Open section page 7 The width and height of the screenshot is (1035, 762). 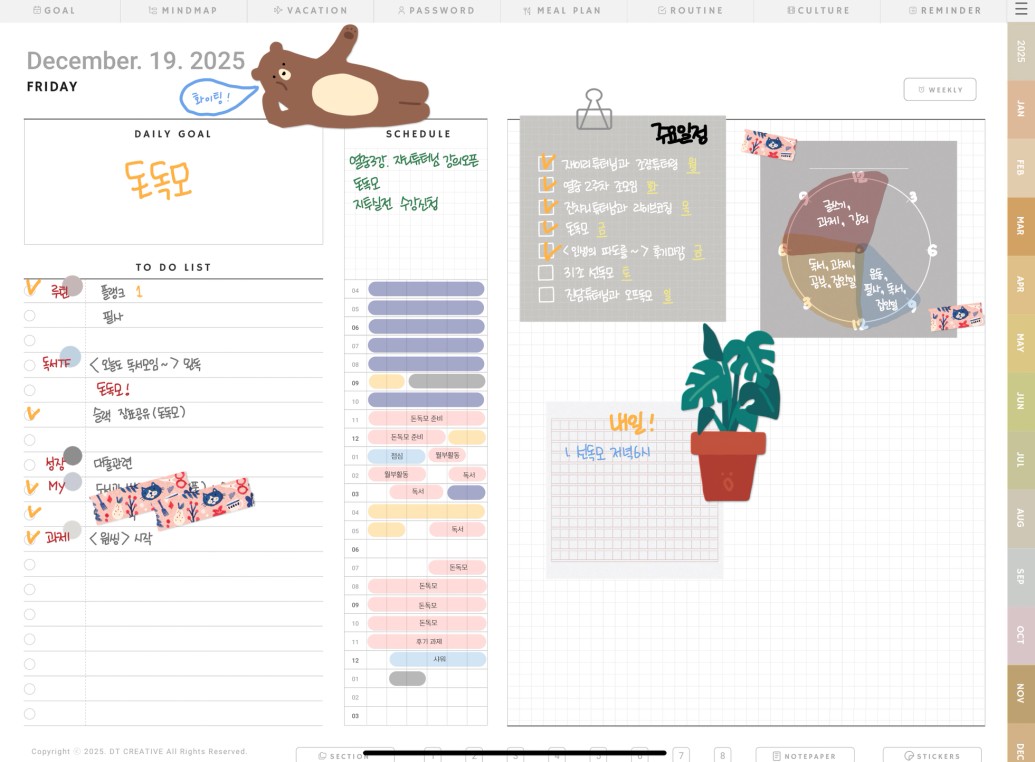(x=681, y=755)
